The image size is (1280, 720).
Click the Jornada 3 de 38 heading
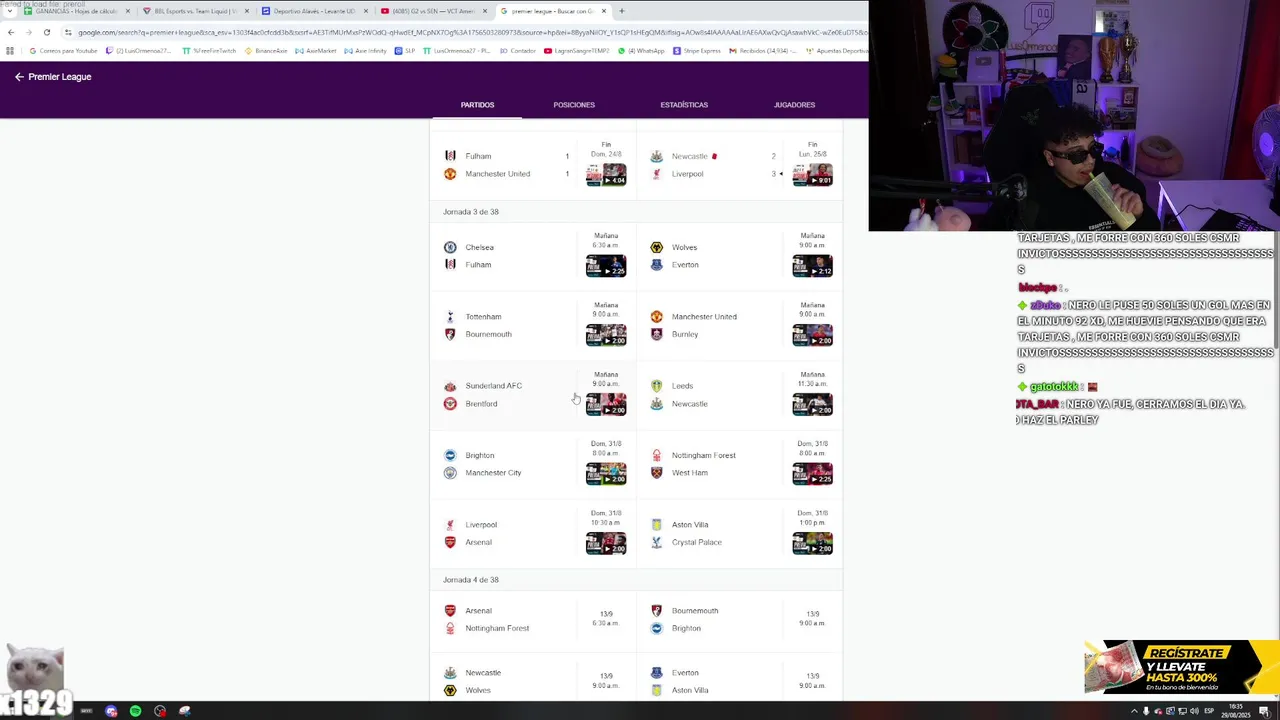click(471, 212)
